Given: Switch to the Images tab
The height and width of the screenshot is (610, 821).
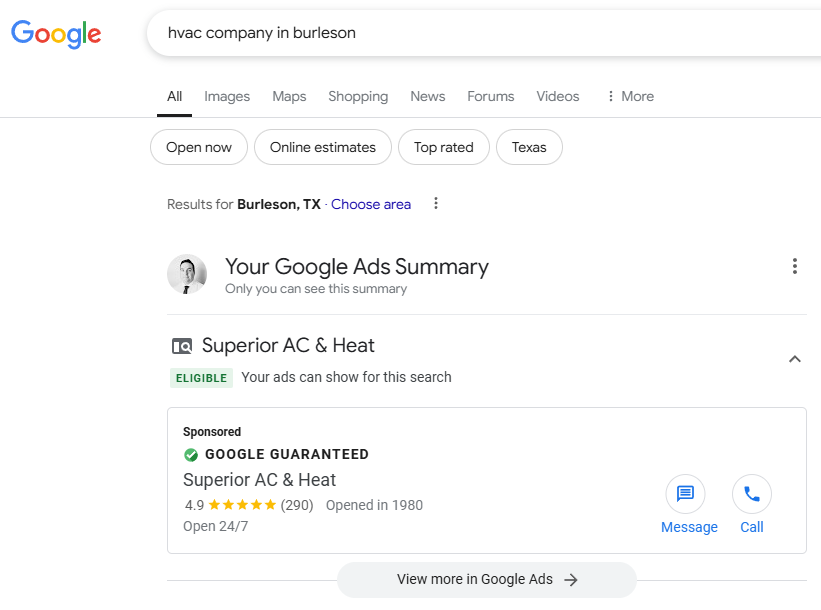Looking at the screenshot, I should tap(227, 96).
